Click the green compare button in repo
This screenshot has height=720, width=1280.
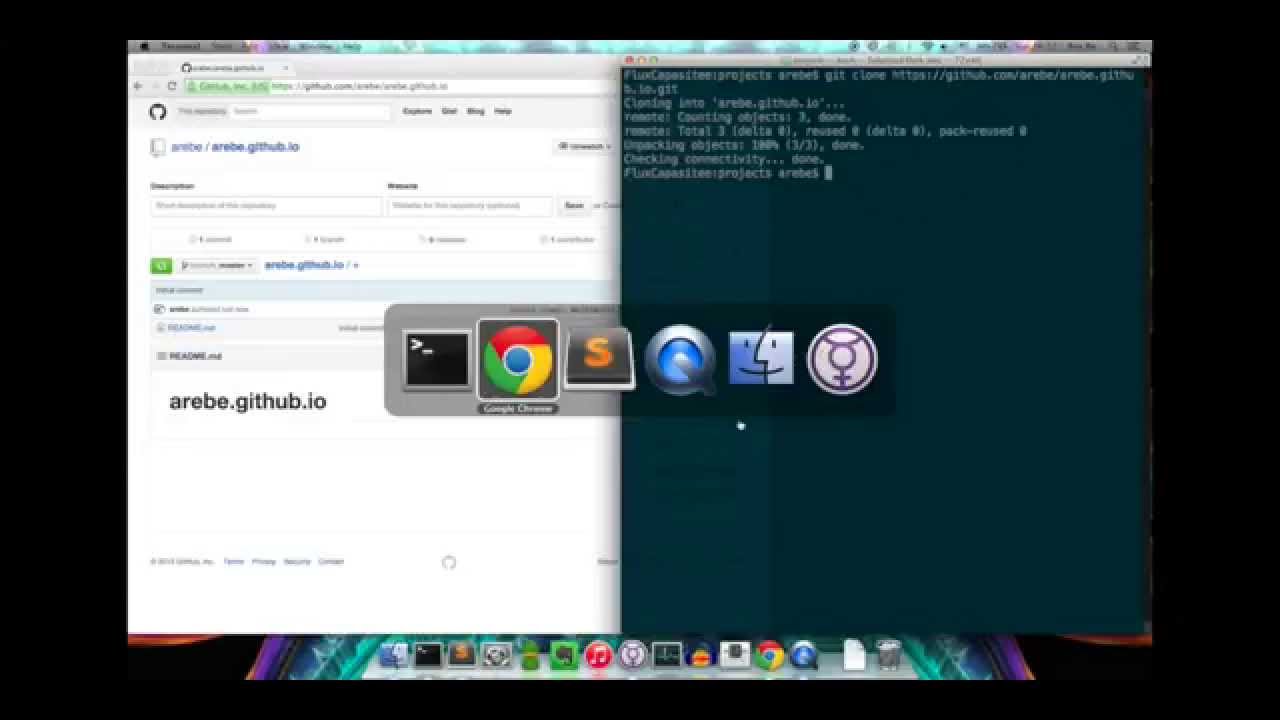click(161, 265)
